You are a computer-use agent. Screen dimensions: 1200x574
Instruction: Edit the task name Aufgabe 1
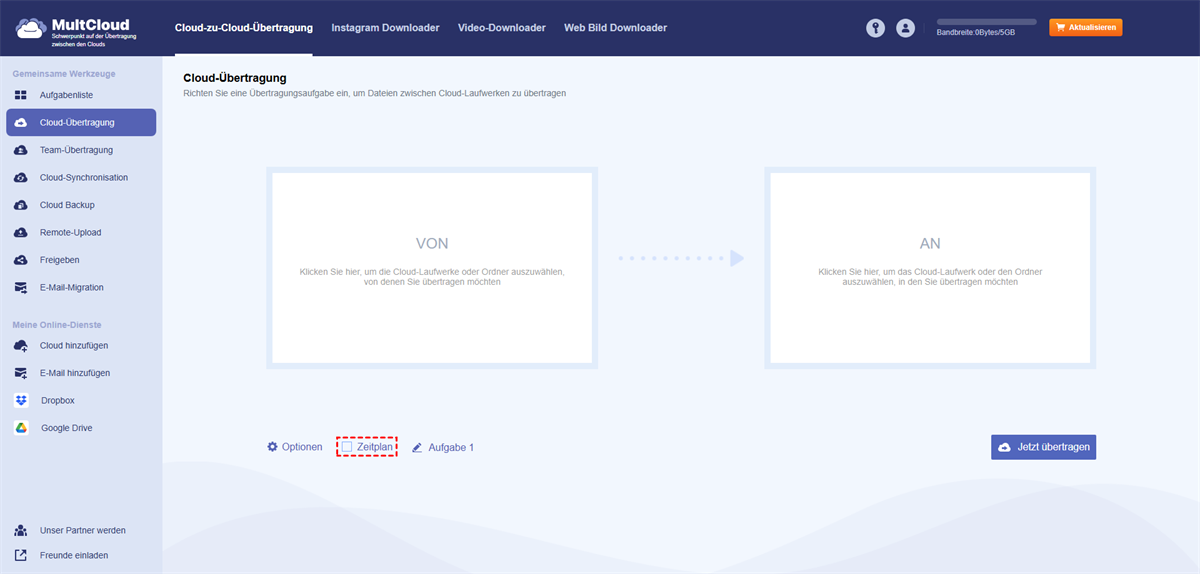(x=442, y=447)
